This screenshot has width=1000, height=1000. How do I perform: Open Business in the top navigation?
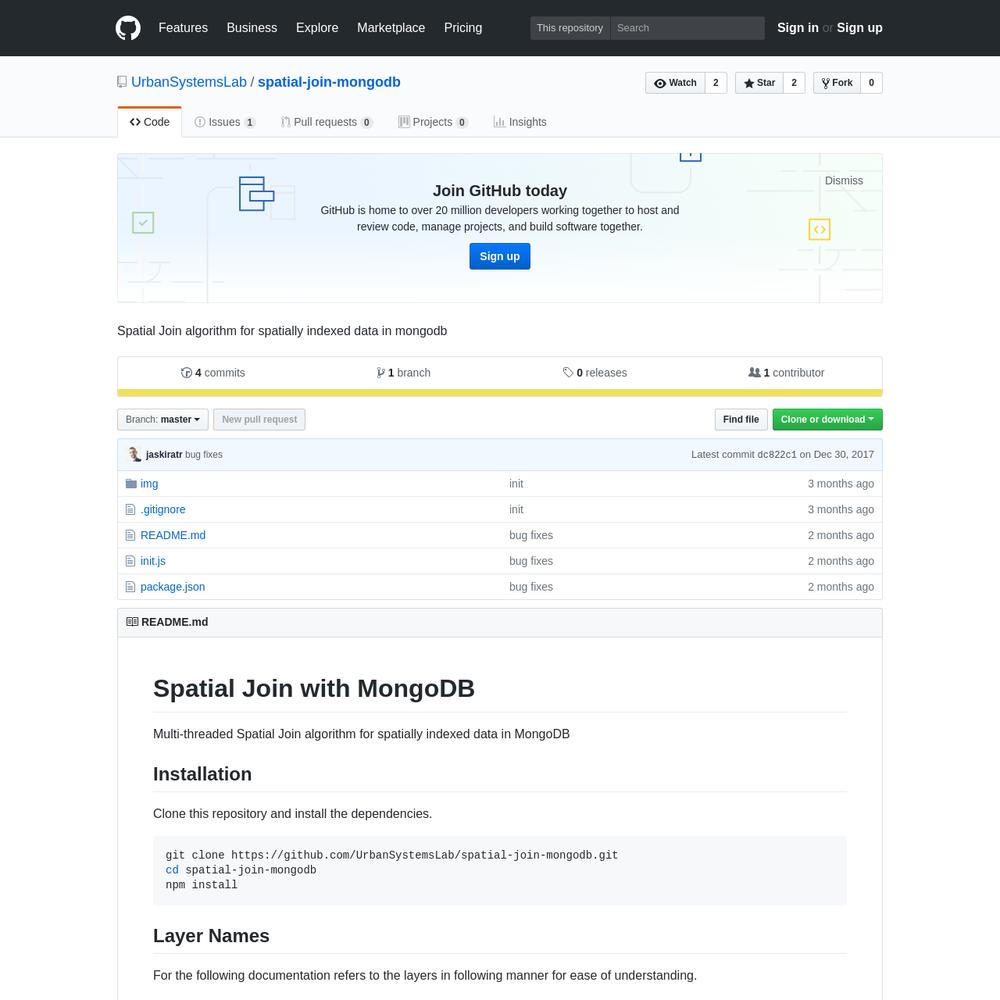click(252, 28)
